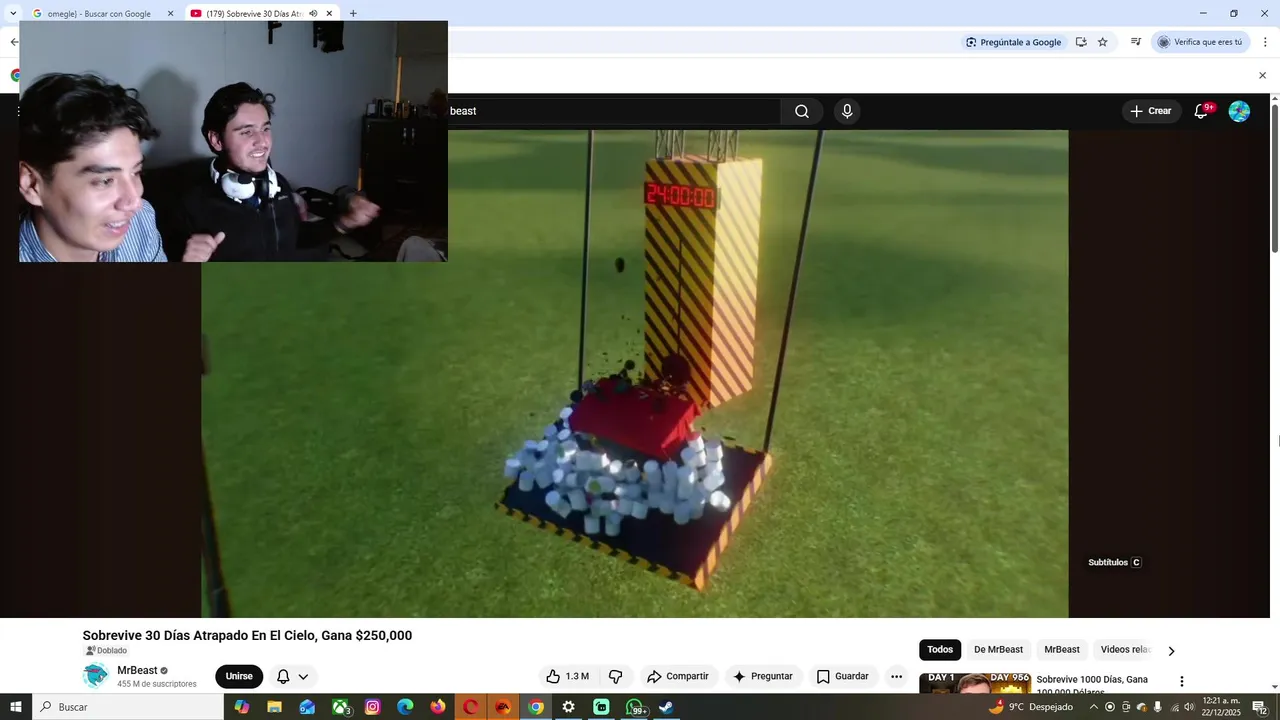Screen dimensions: 1280x720
Task: Click Verifica que eres tú profile button
Action: [1200, 42]
